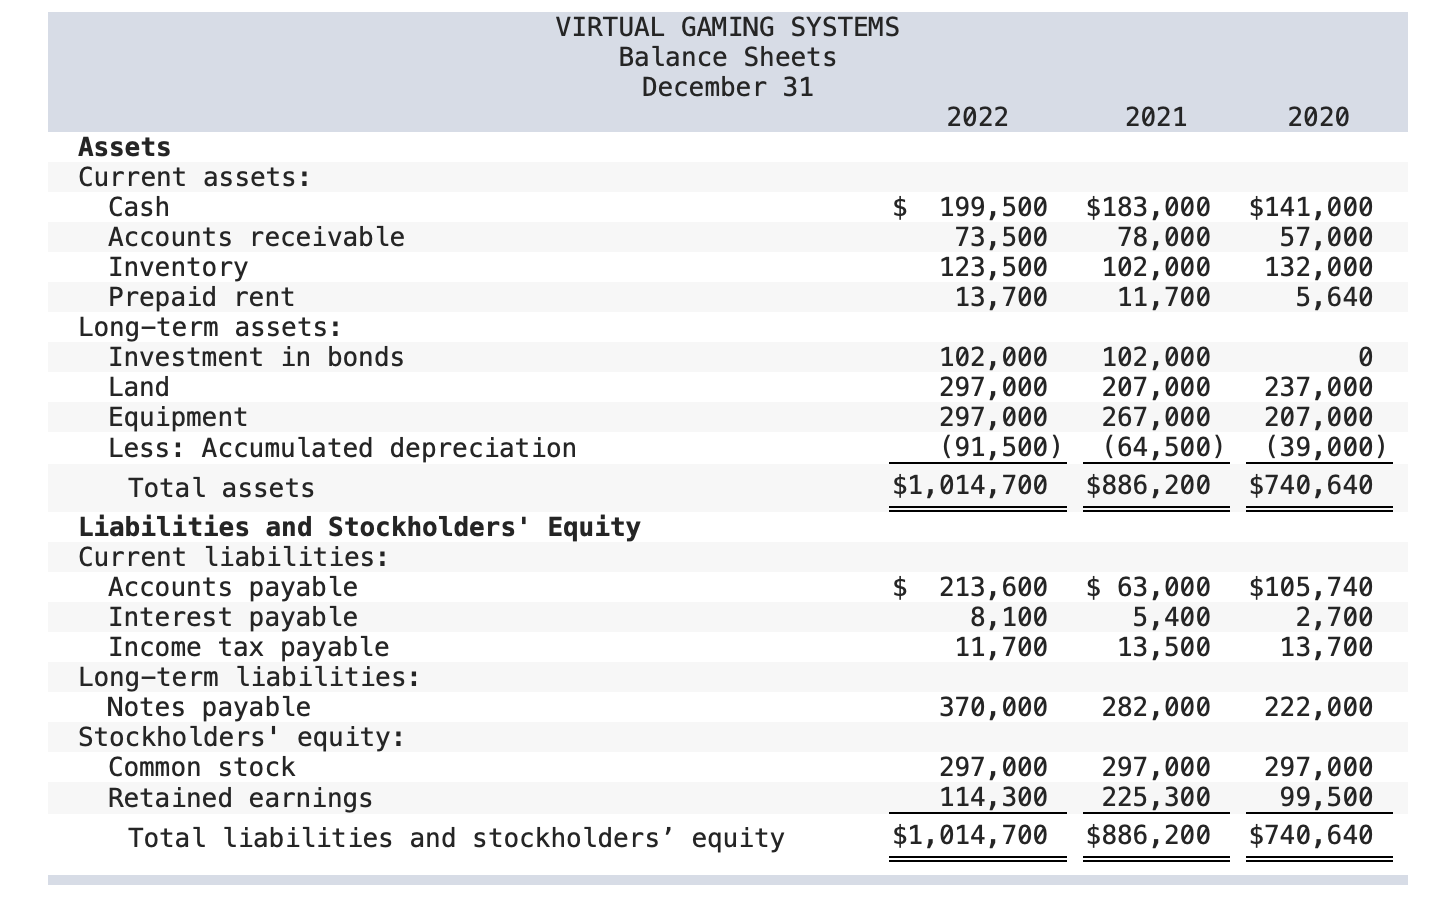Image resolution: width=1448 pixels, height=916 pixels.
Task: Click the Prepaid rent row label
Action: tap(201, 297)
